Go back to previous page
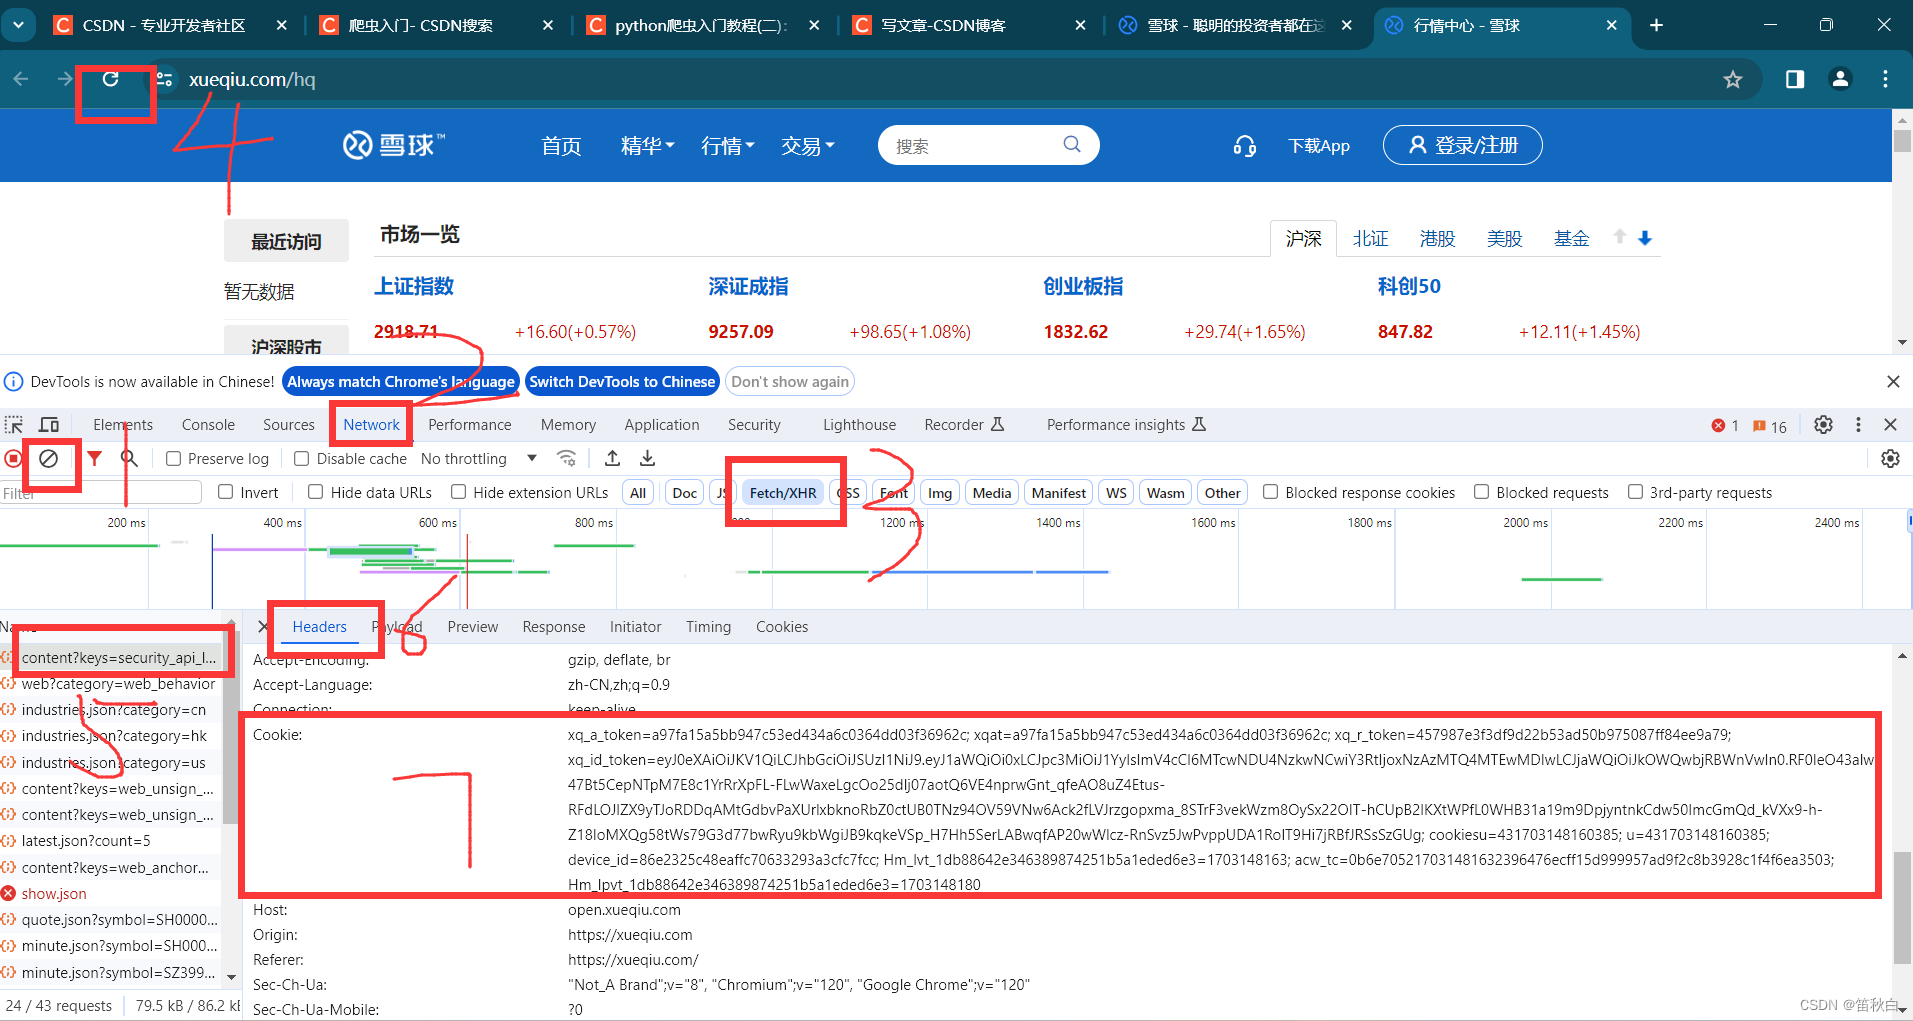 click(x=21, y=79)
